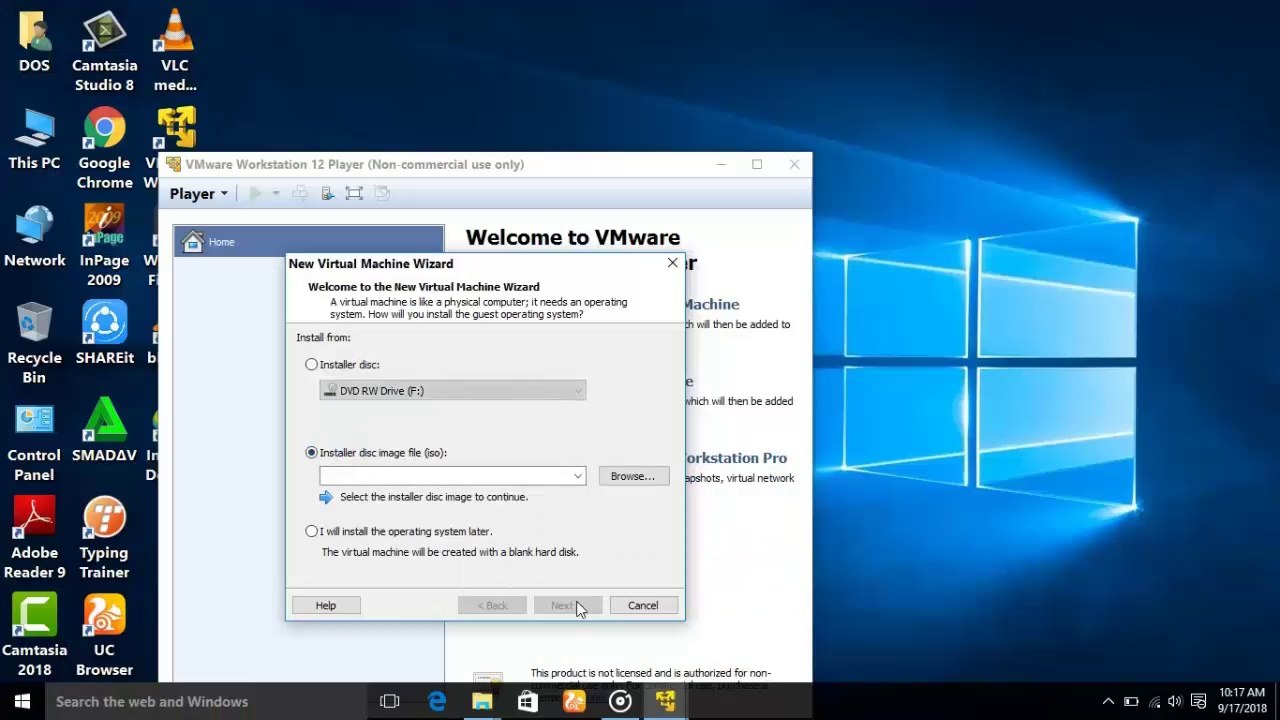Screen dimensions: 1280x720
Task: Maximize the VMware Workstation Player window
Action: [757, 164]
